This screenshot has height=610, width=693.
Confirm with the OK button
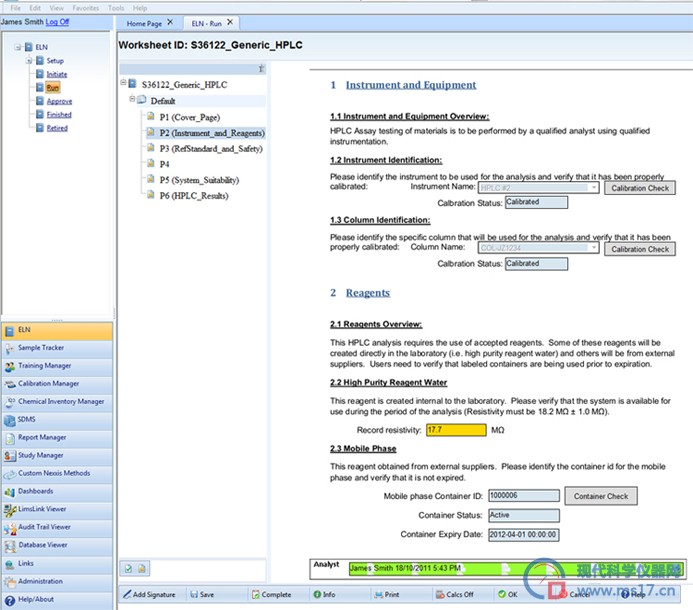coord(507,595)
